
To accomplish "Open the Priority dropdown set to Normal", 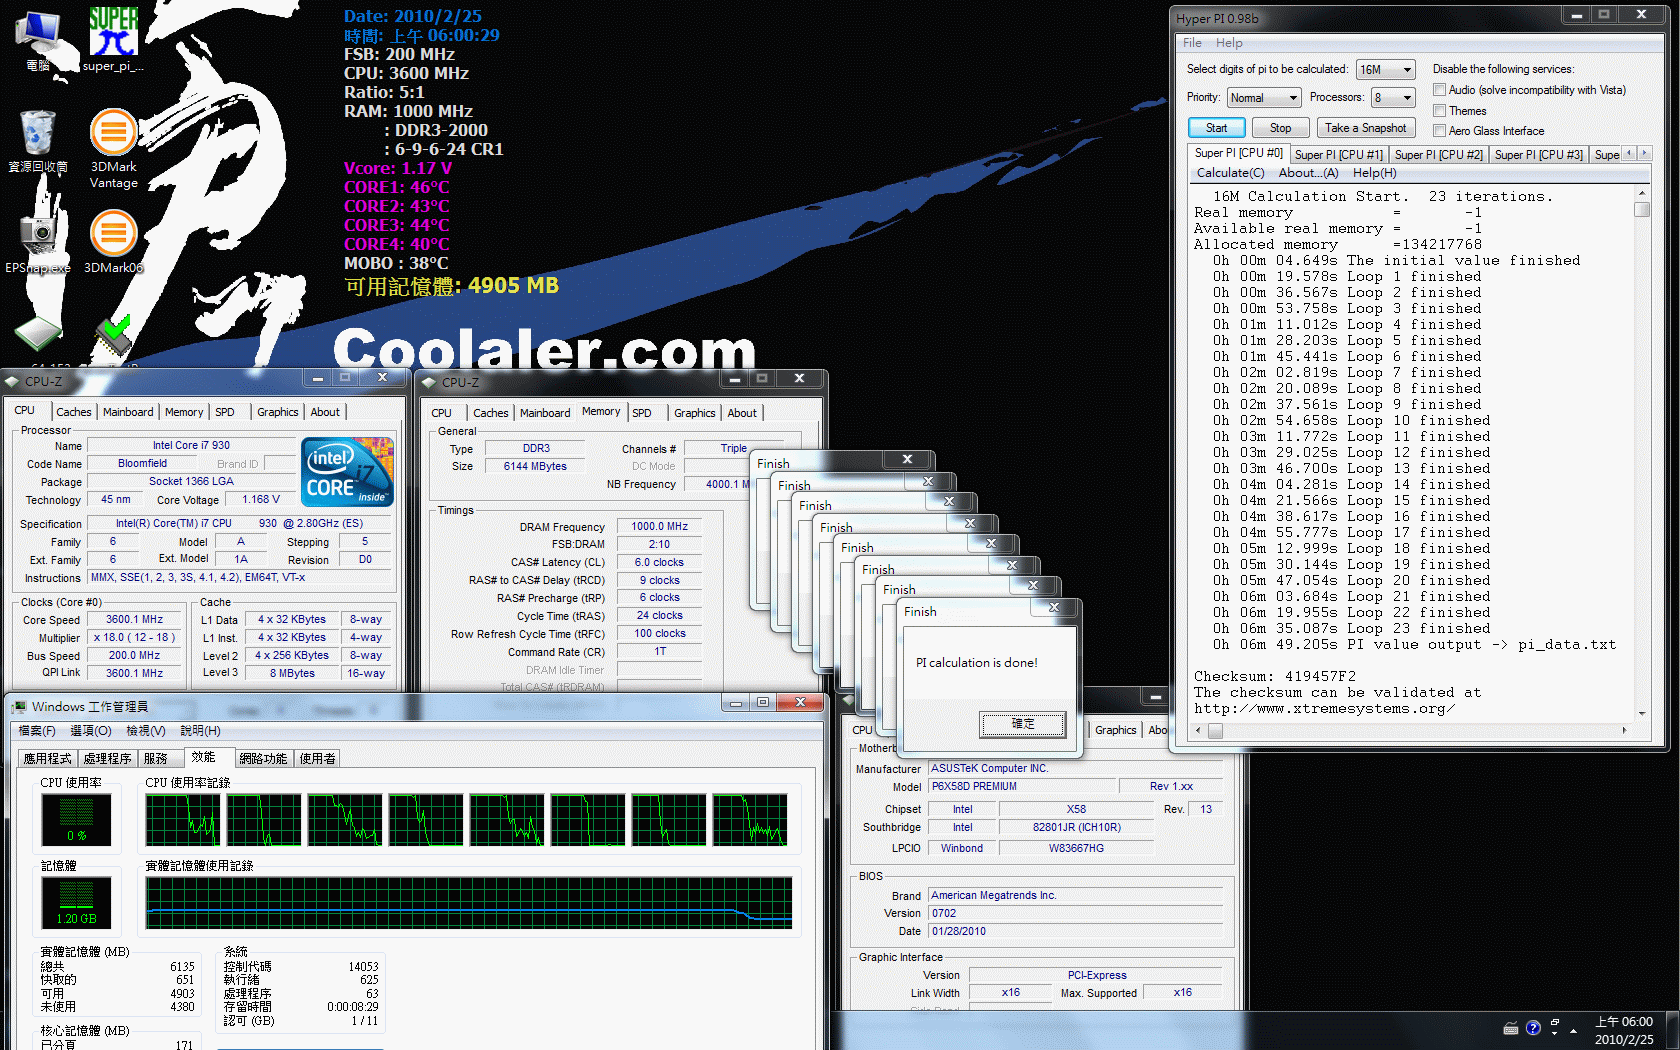I will [x=1264, y=97].
